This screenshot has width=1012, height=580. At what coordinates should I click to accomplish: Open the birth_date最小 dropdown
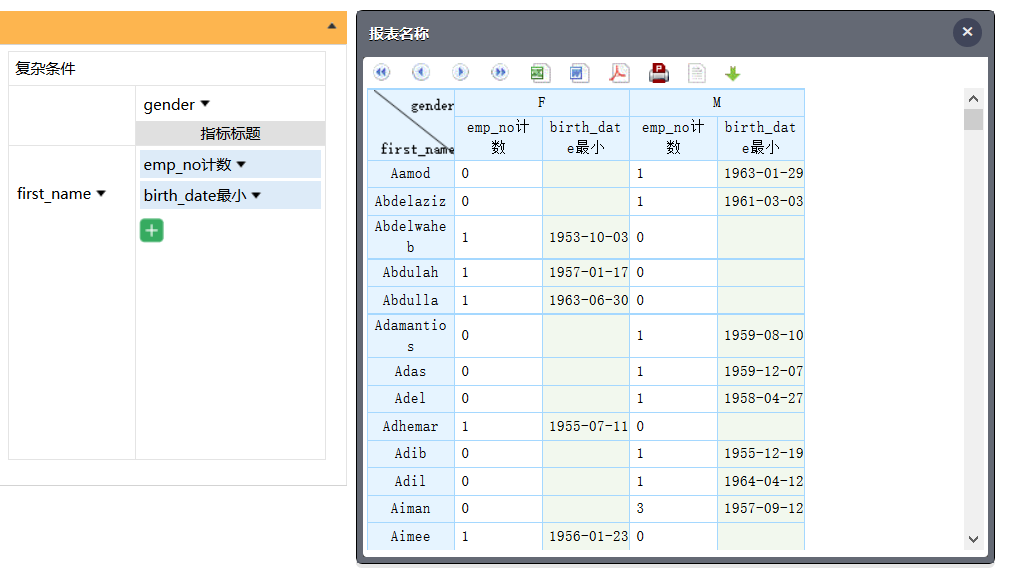point(256,196)
